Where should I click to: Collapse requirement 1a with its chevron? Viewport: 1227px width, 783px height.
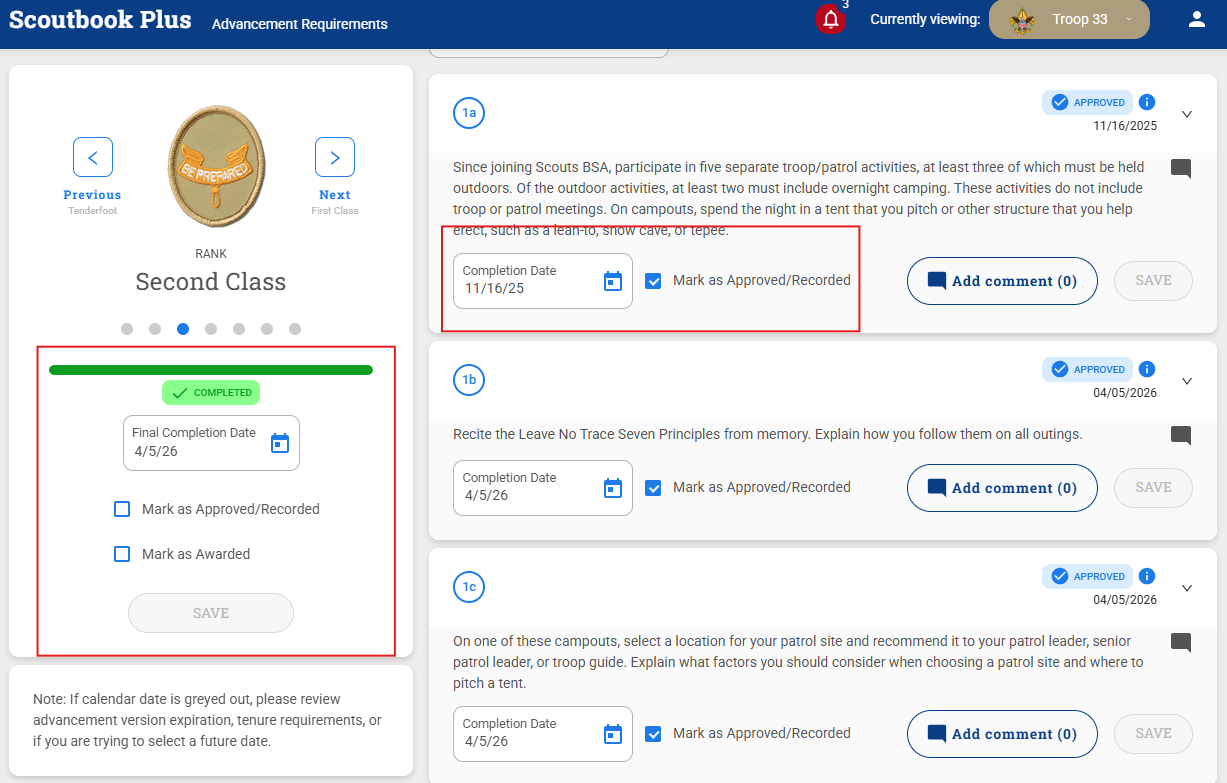tap(1187, 114)
